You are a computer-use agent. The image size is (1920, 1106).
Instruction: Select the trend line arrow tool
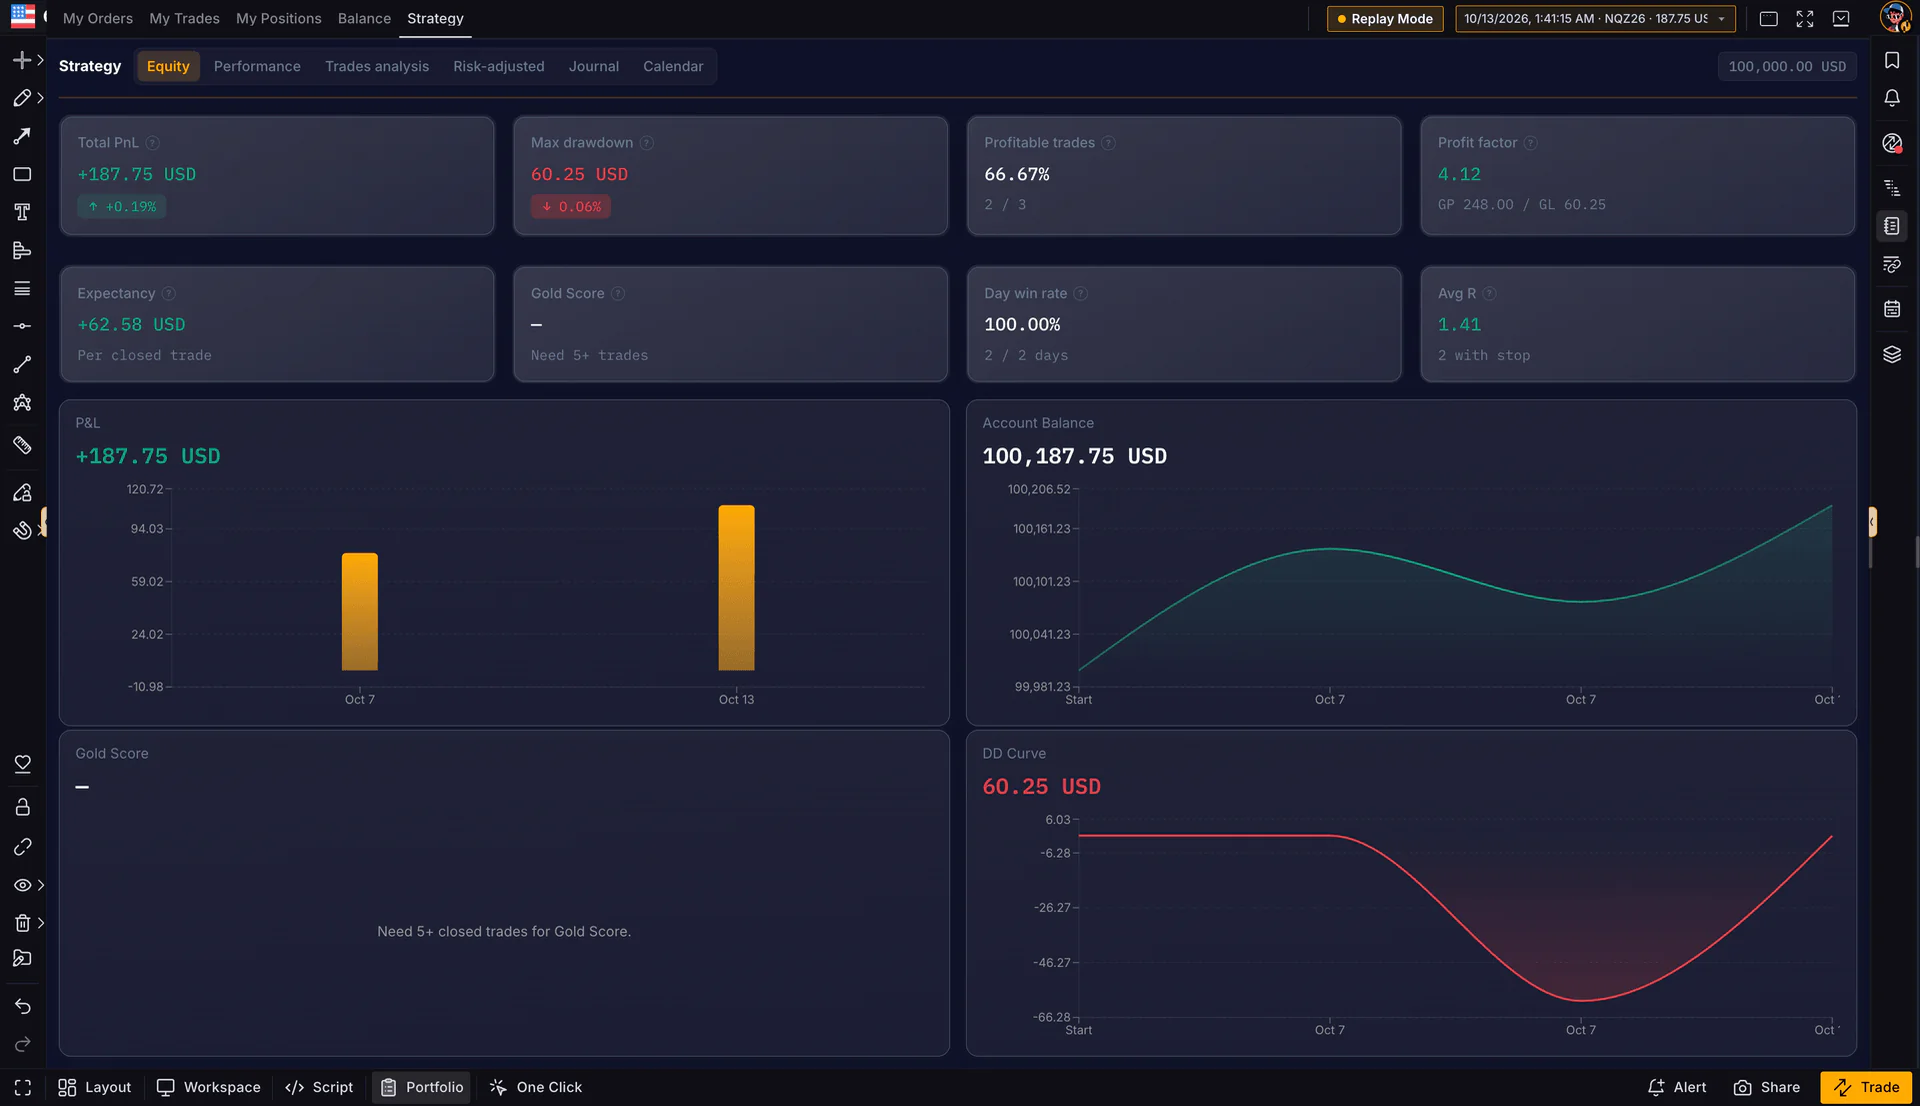[x=21, y=136]
